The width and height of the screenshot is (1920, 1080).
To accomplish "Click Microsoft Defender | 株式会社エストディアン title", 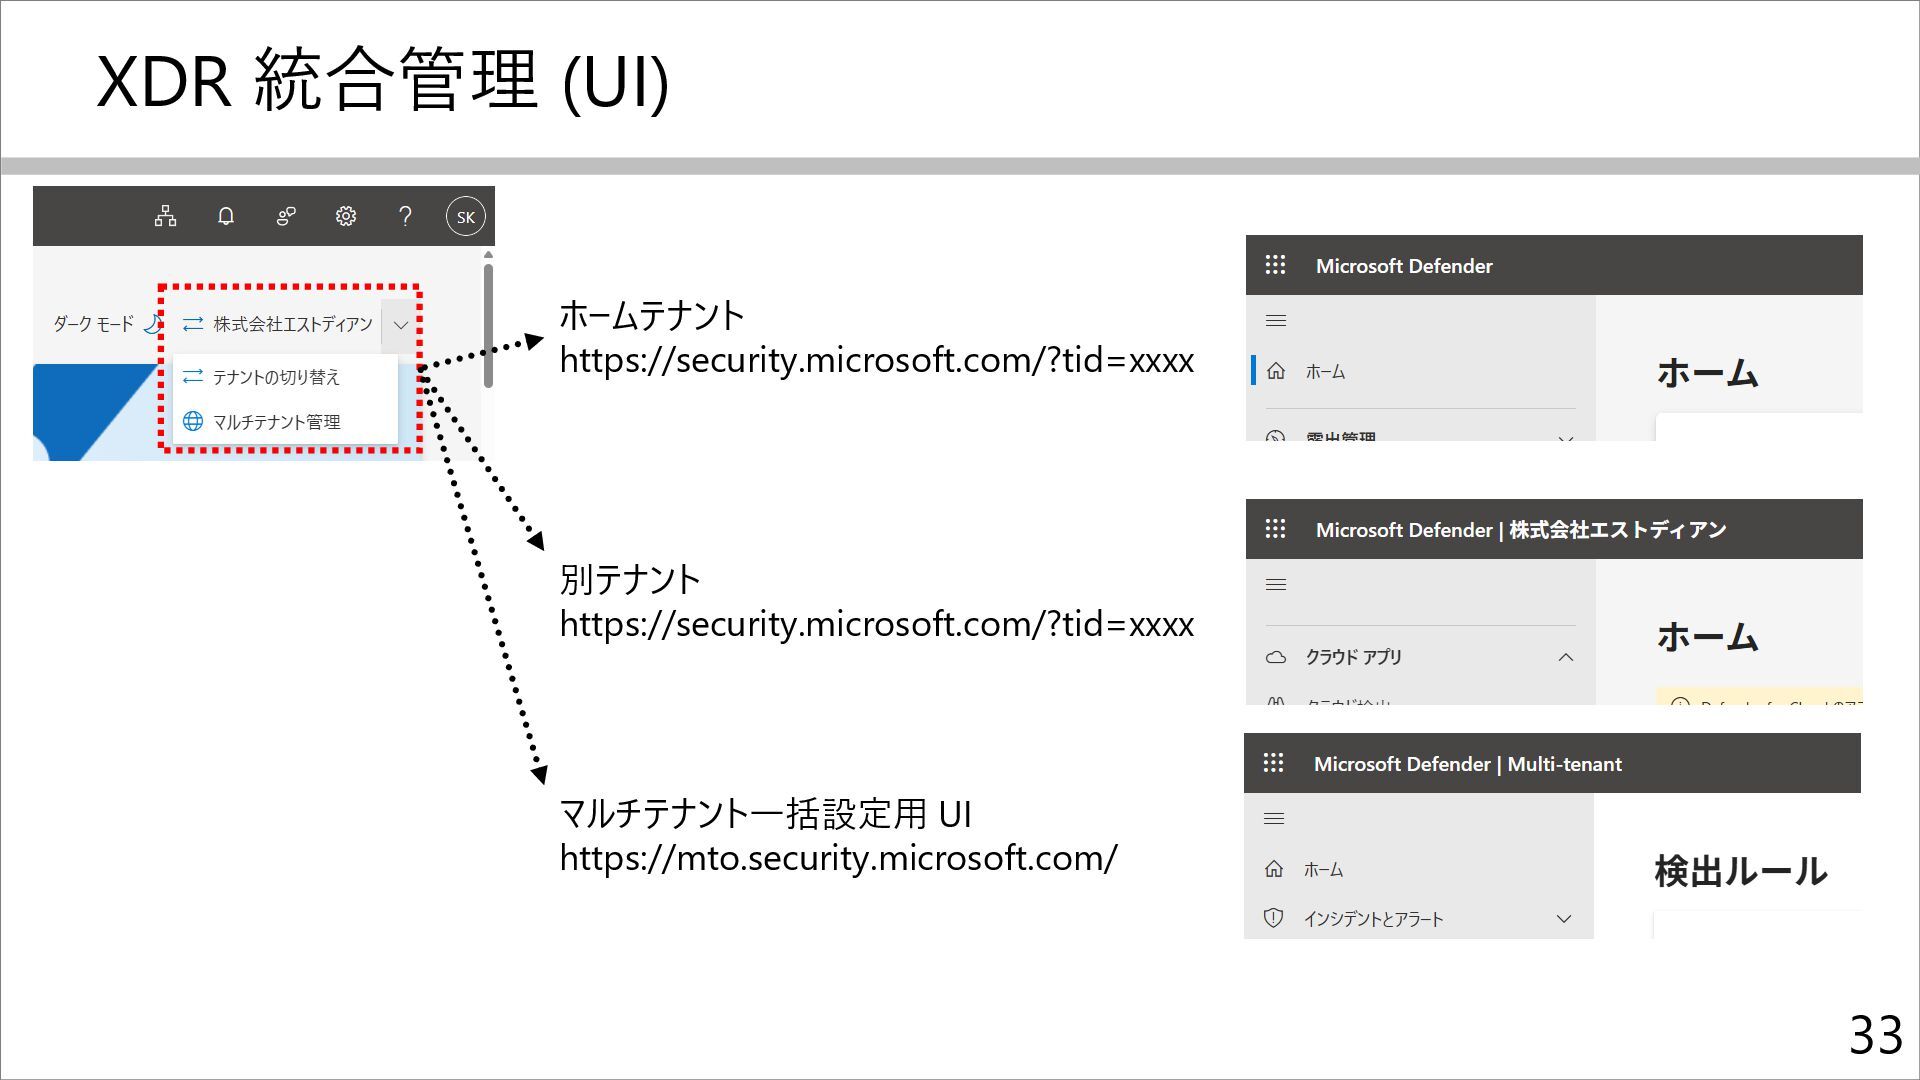I will pos(1521,530).
